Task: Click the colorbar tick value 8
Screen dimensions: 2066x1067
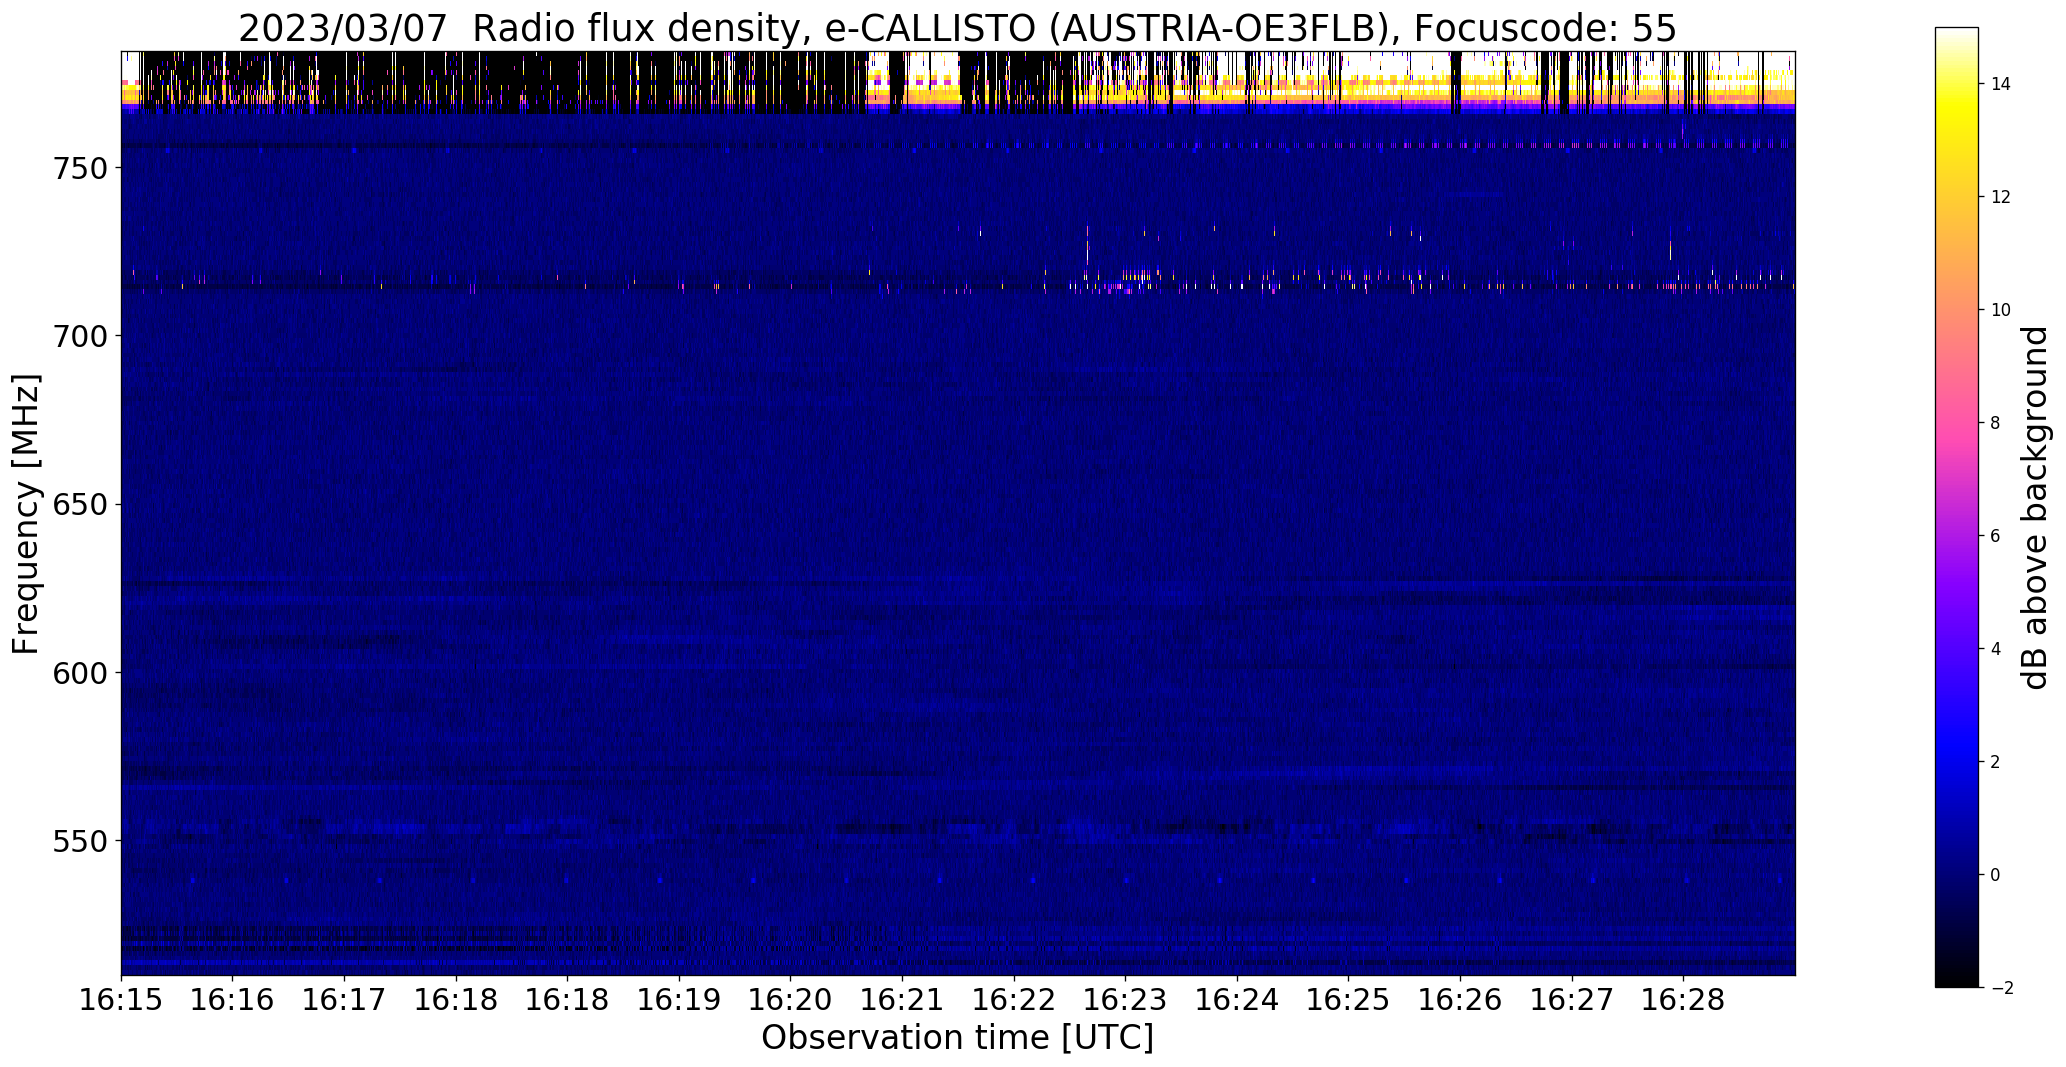Action: (1996, 423)
